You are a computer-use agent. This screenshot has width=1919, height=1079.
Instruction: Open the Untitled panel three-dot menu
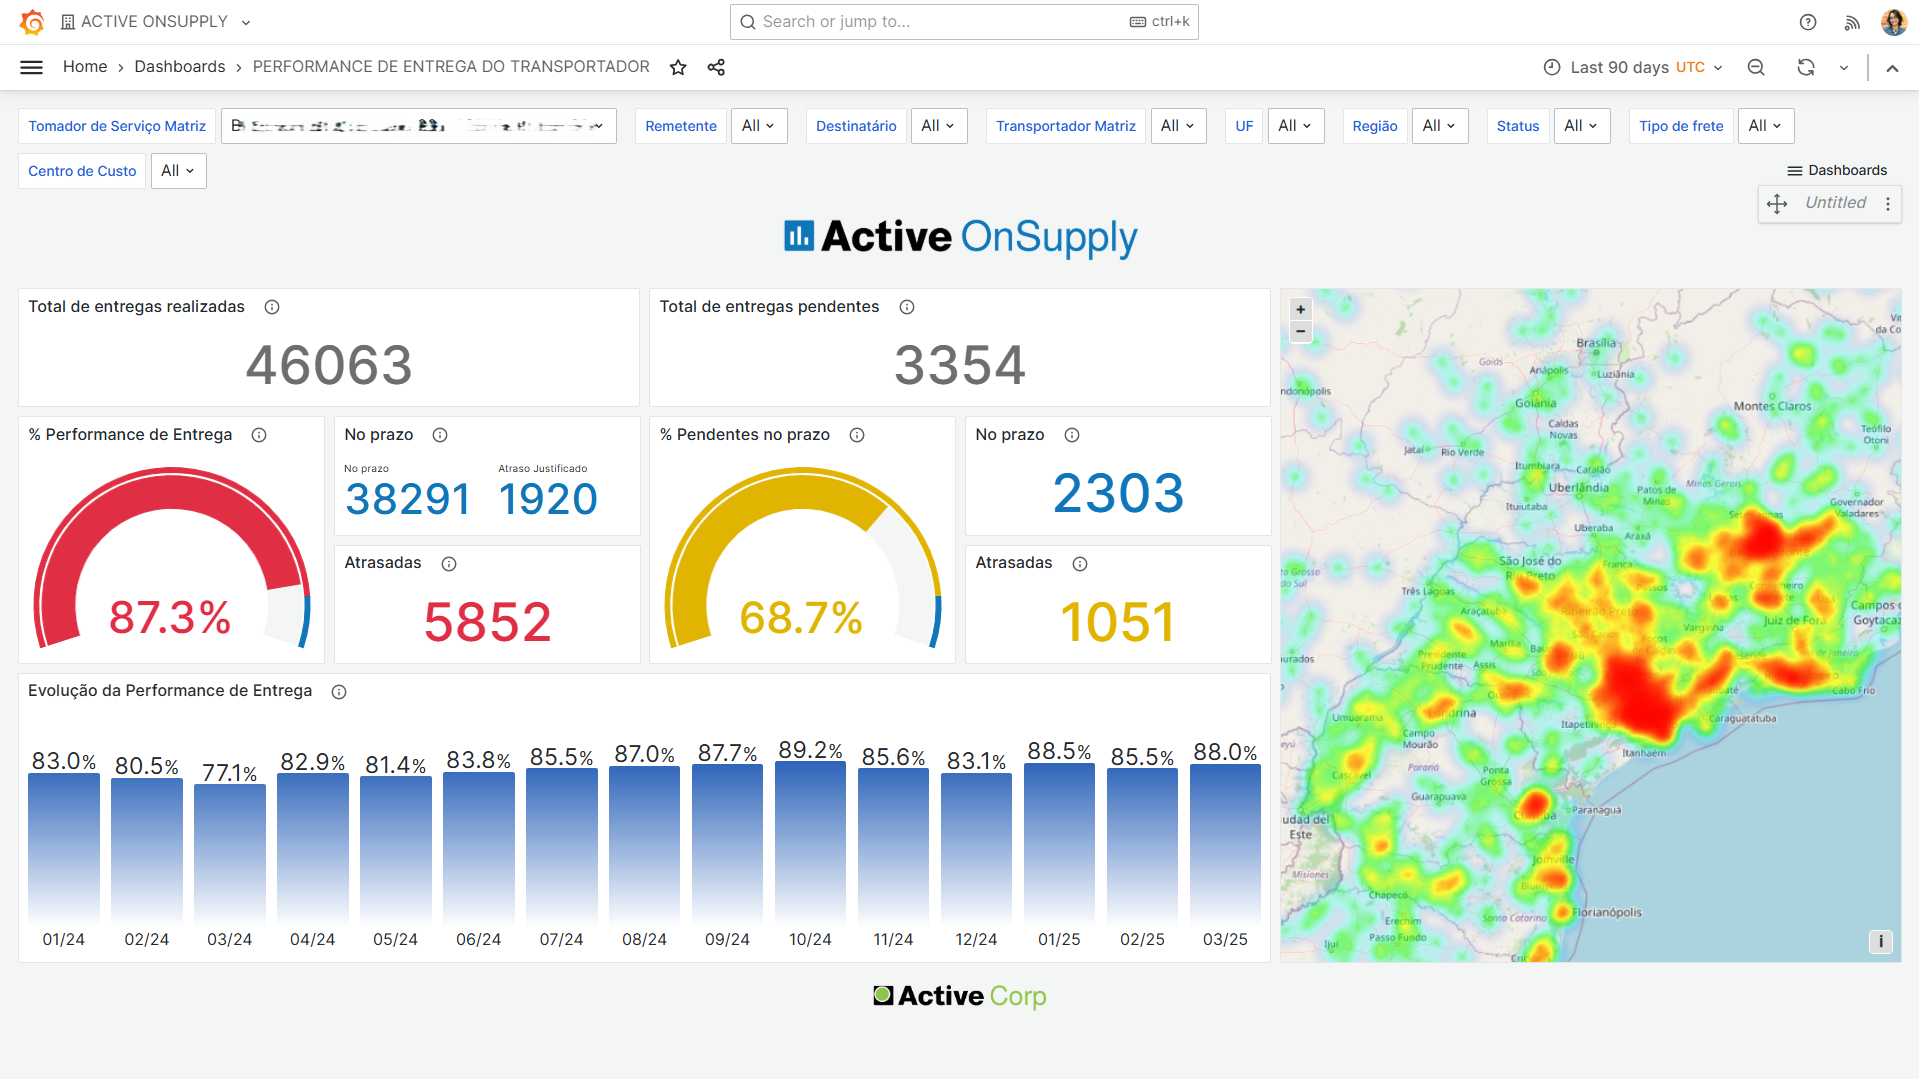tap(1888, 204)
